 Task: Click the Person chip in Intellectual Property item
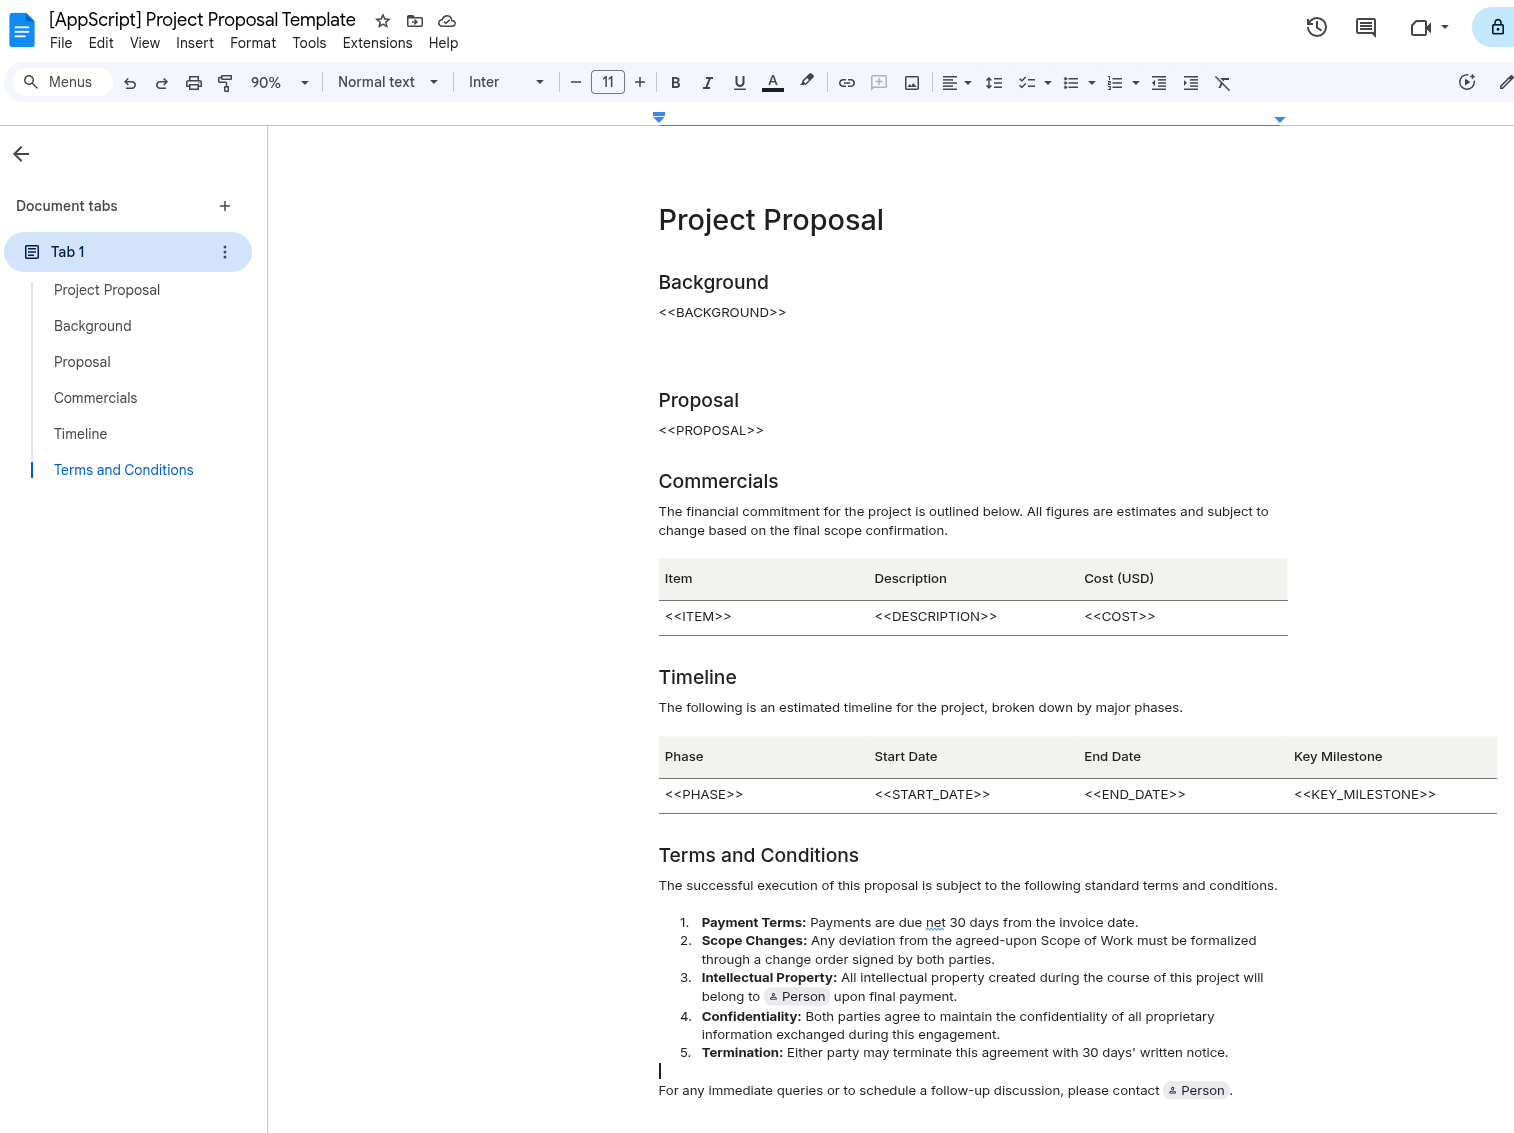click(797, 997)
